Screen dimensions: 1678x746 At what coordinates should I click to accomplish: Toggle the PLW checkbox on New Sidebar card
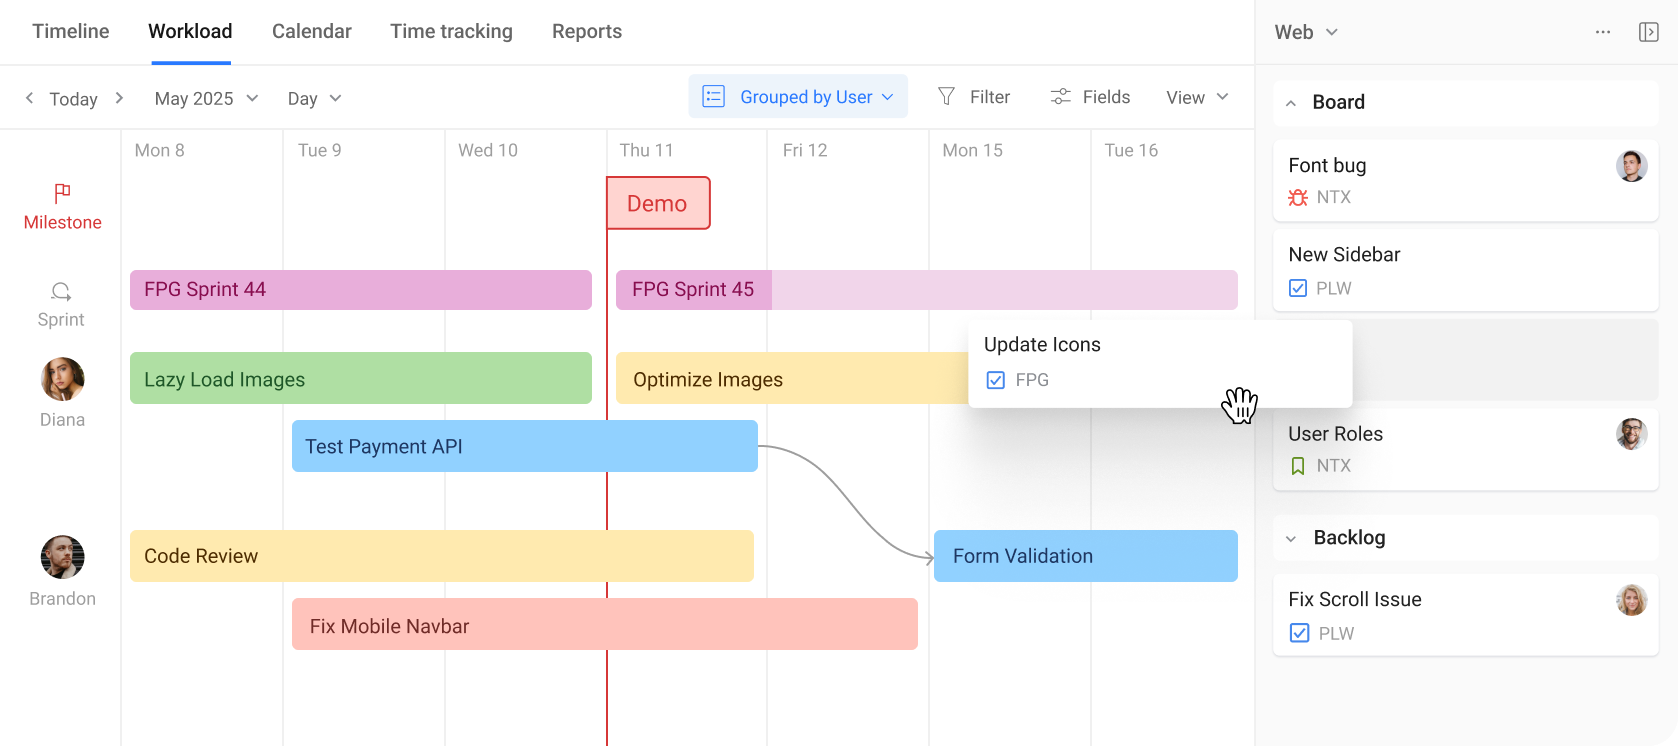[1297, 287]
